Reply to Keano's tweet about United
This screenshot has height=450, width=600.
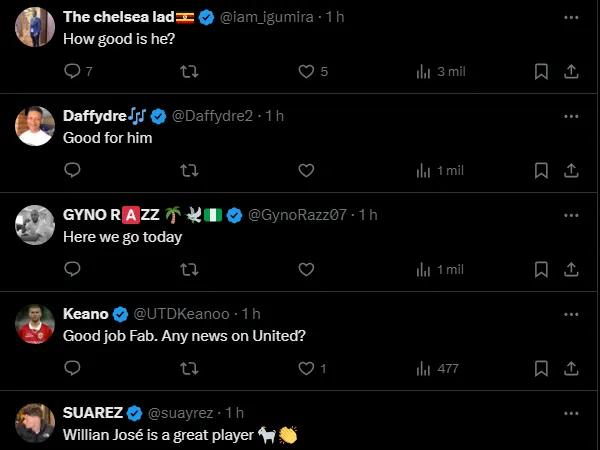coord(72,368)
